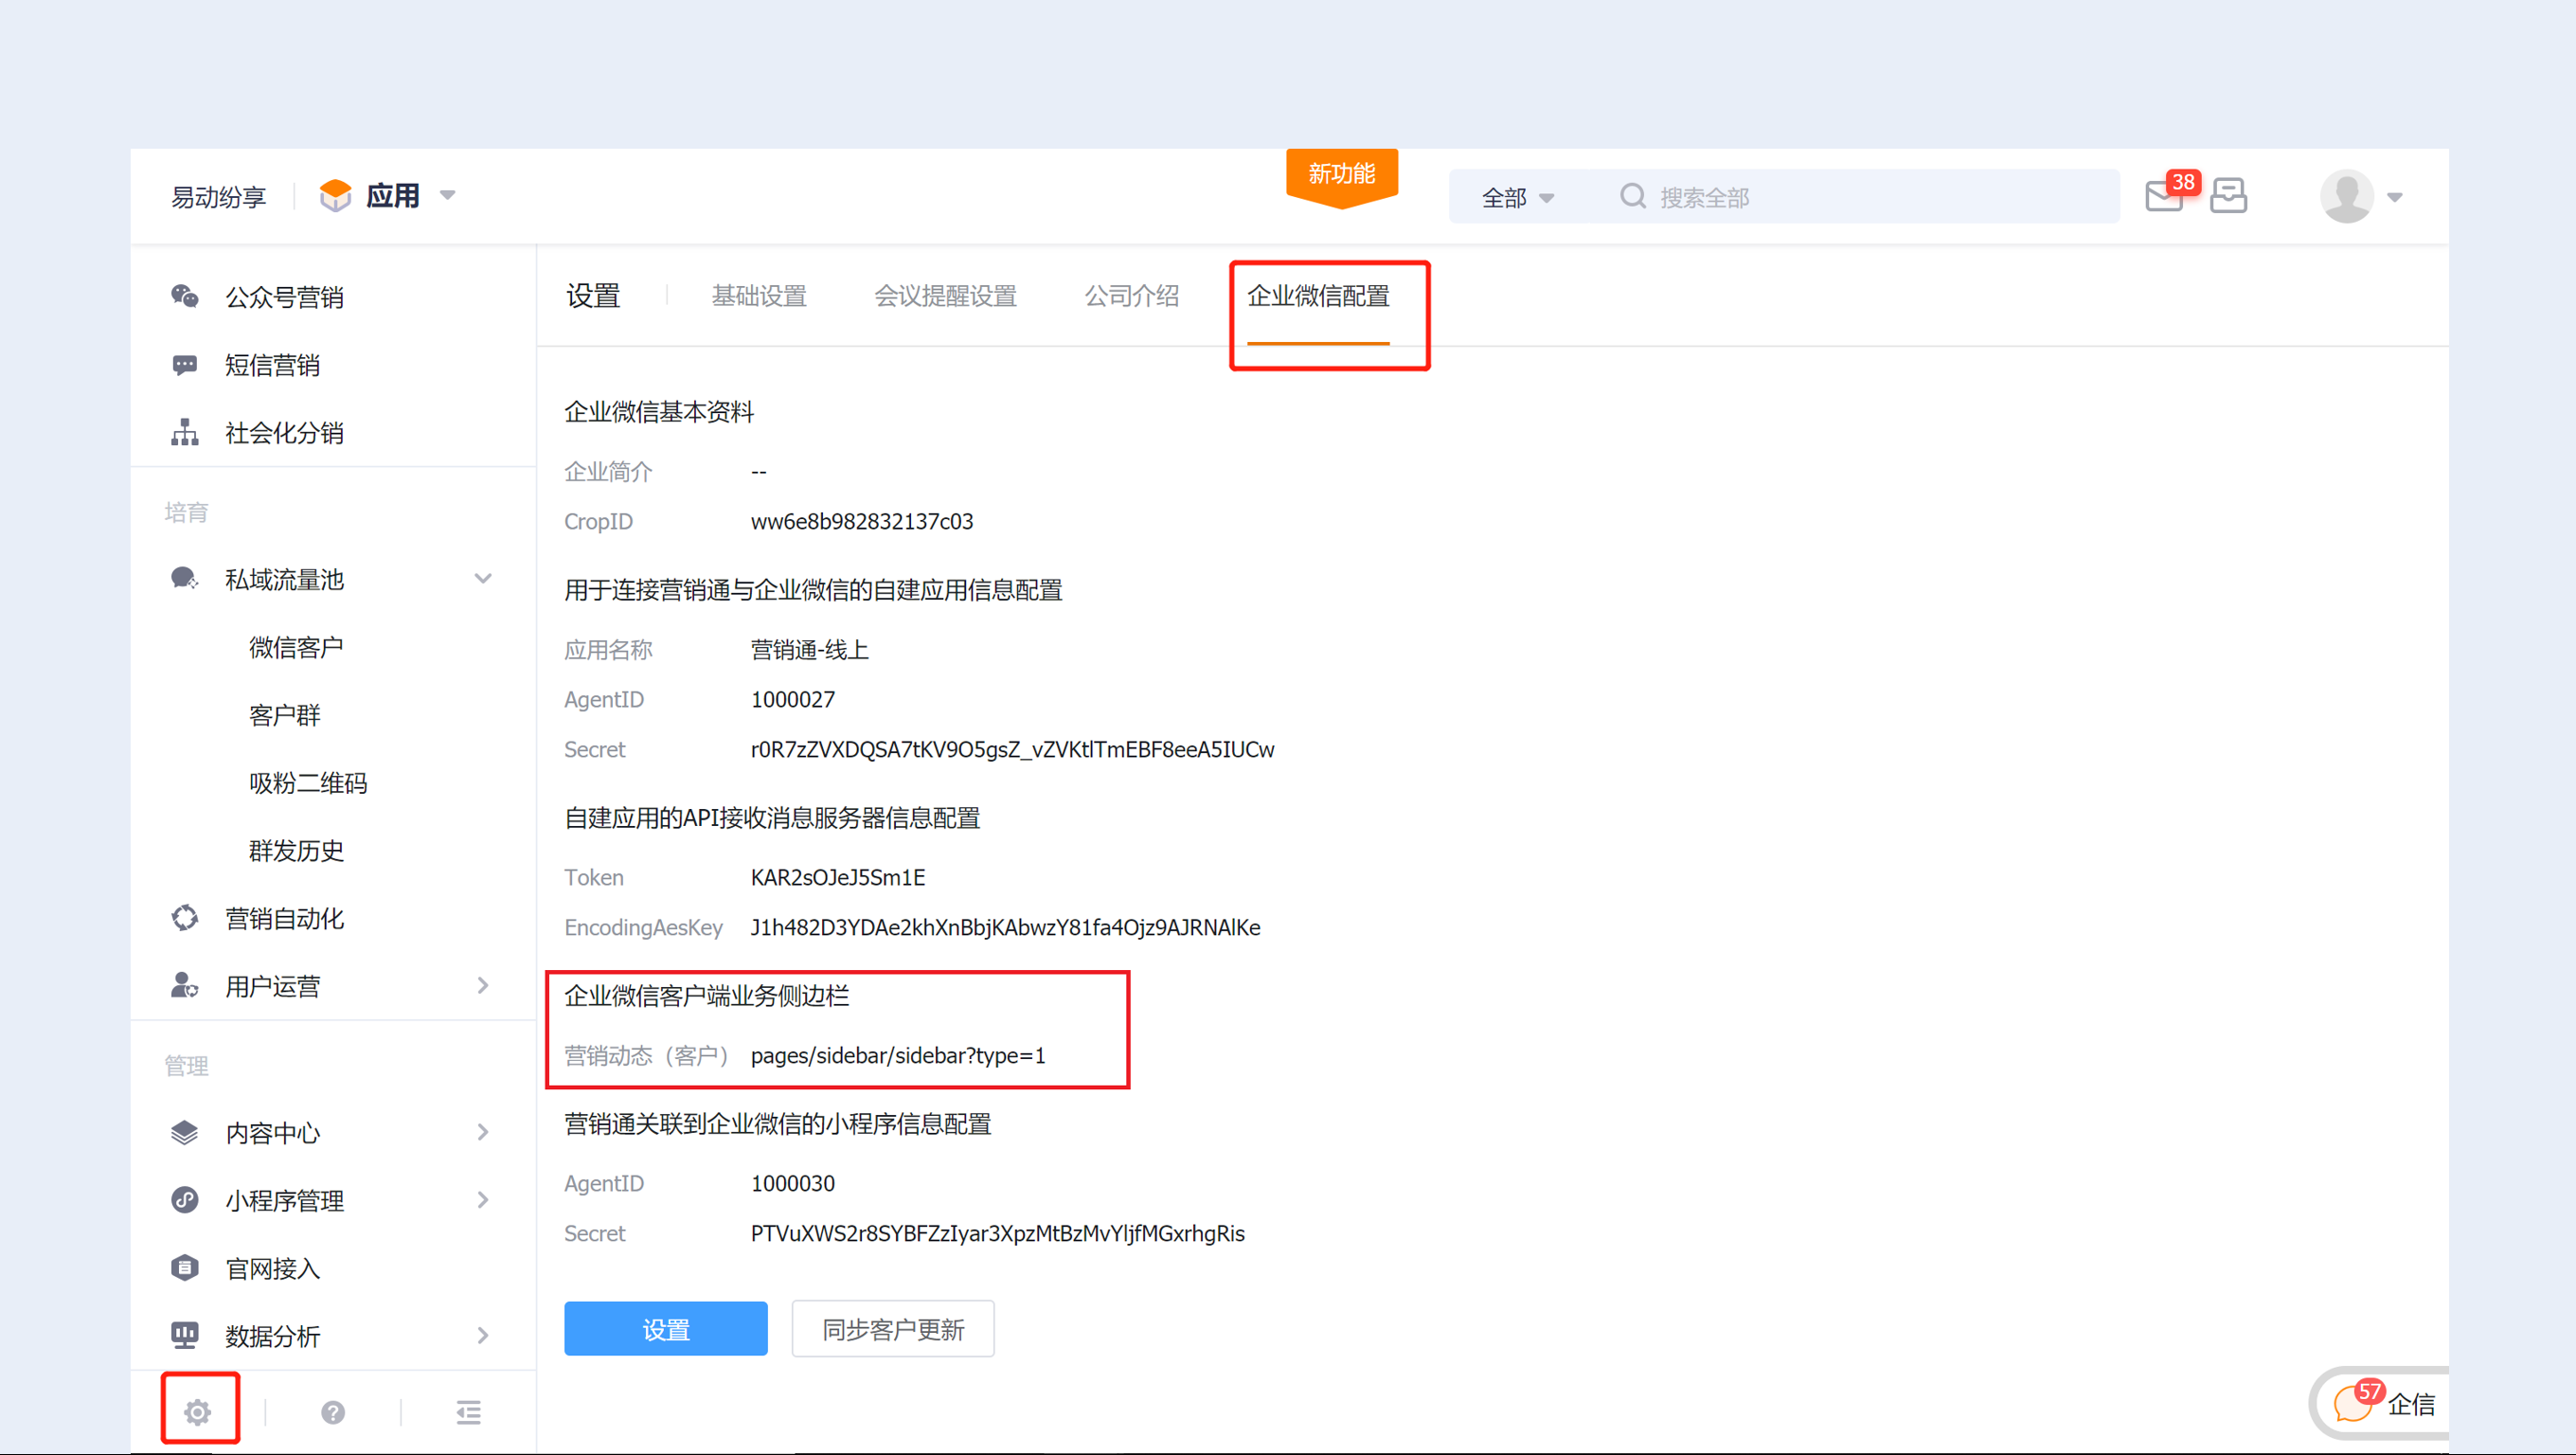Screen dimensions: 2576x1455
Task: Click the 官网接入 hexagon icon
Action: click(185, 1268)
